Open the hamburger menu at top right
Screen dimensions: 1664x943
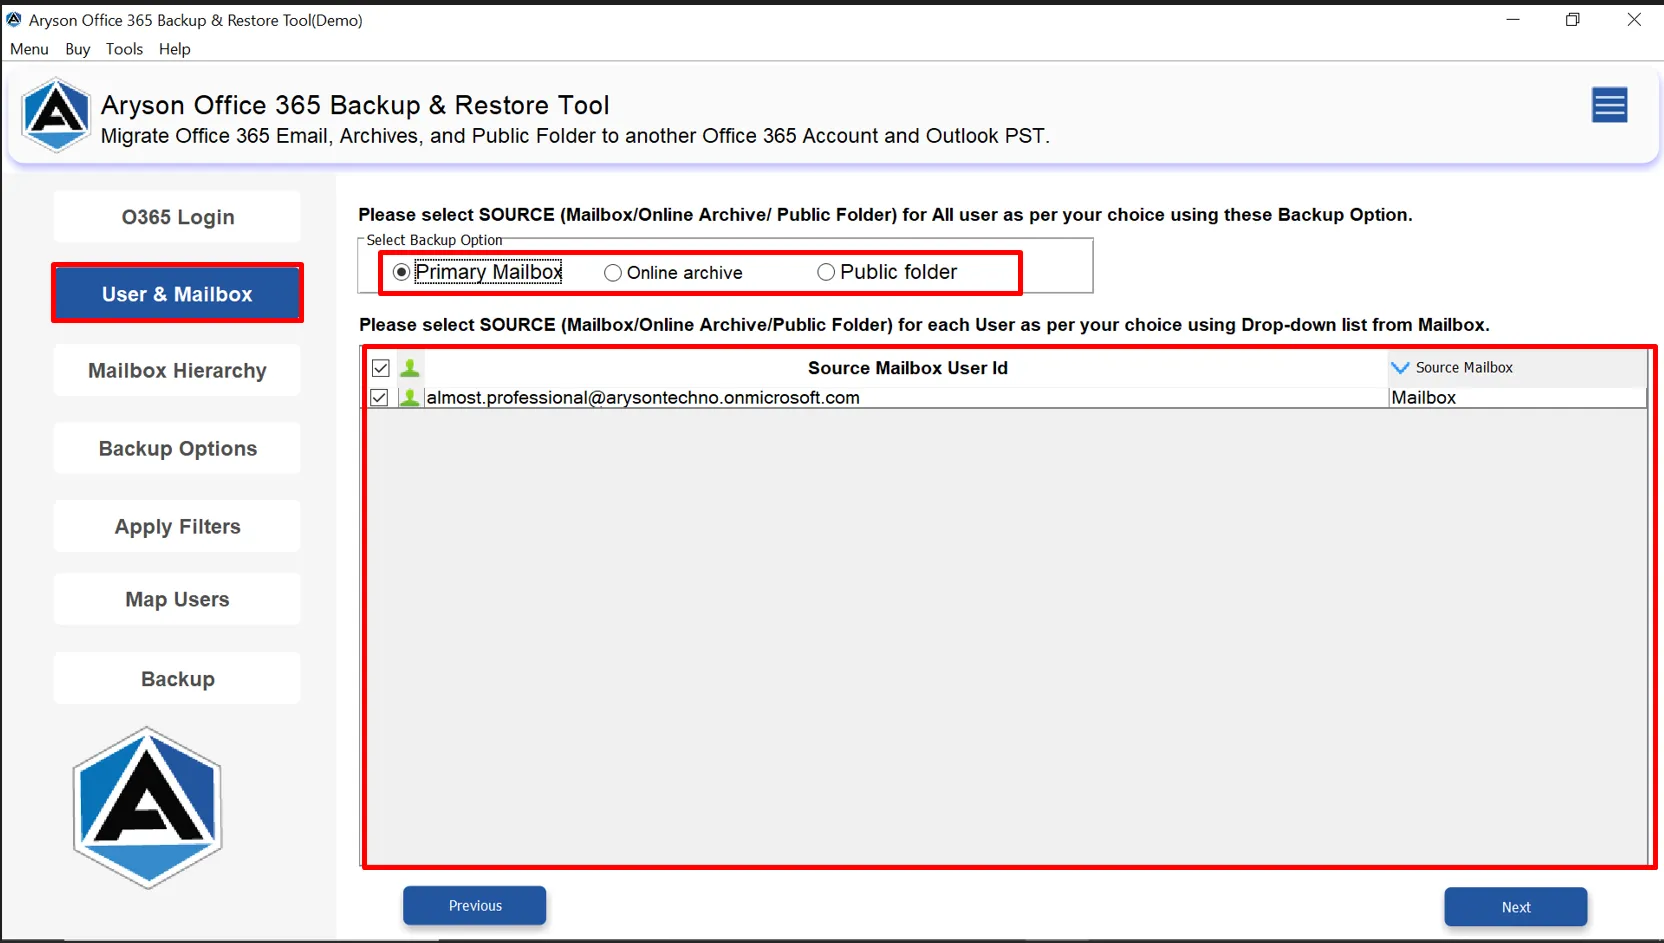coord(1609,105)
